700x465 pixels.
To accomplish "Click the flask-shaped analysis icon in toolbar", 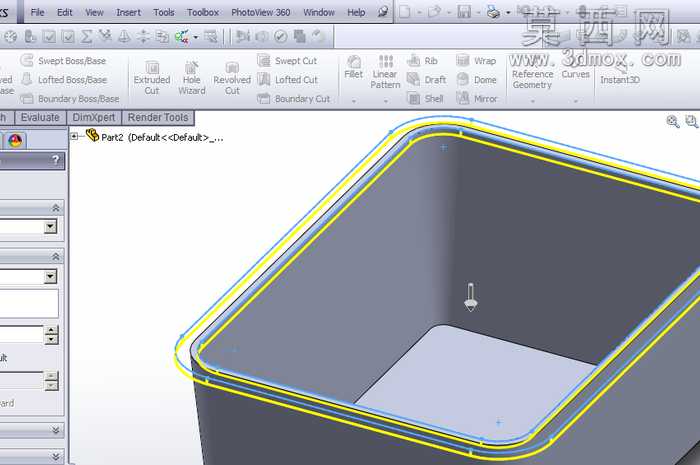I will click(124, 37).
